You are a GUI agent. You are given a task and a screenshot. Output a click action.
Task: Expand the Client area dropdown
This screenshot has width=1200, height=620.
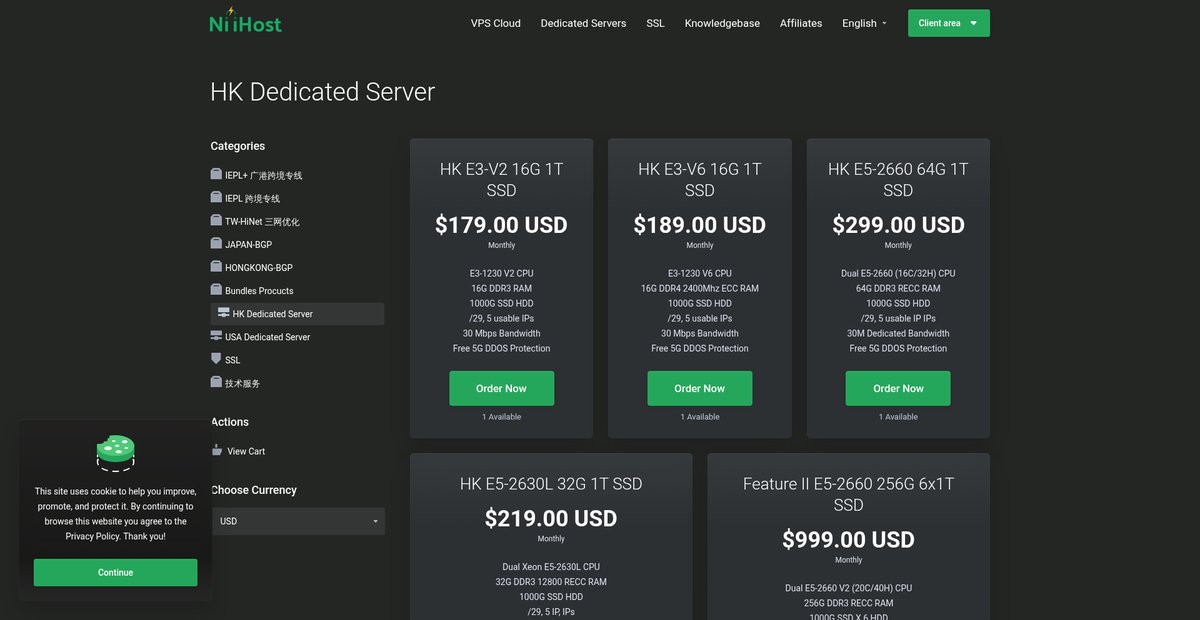coord(948,23)
